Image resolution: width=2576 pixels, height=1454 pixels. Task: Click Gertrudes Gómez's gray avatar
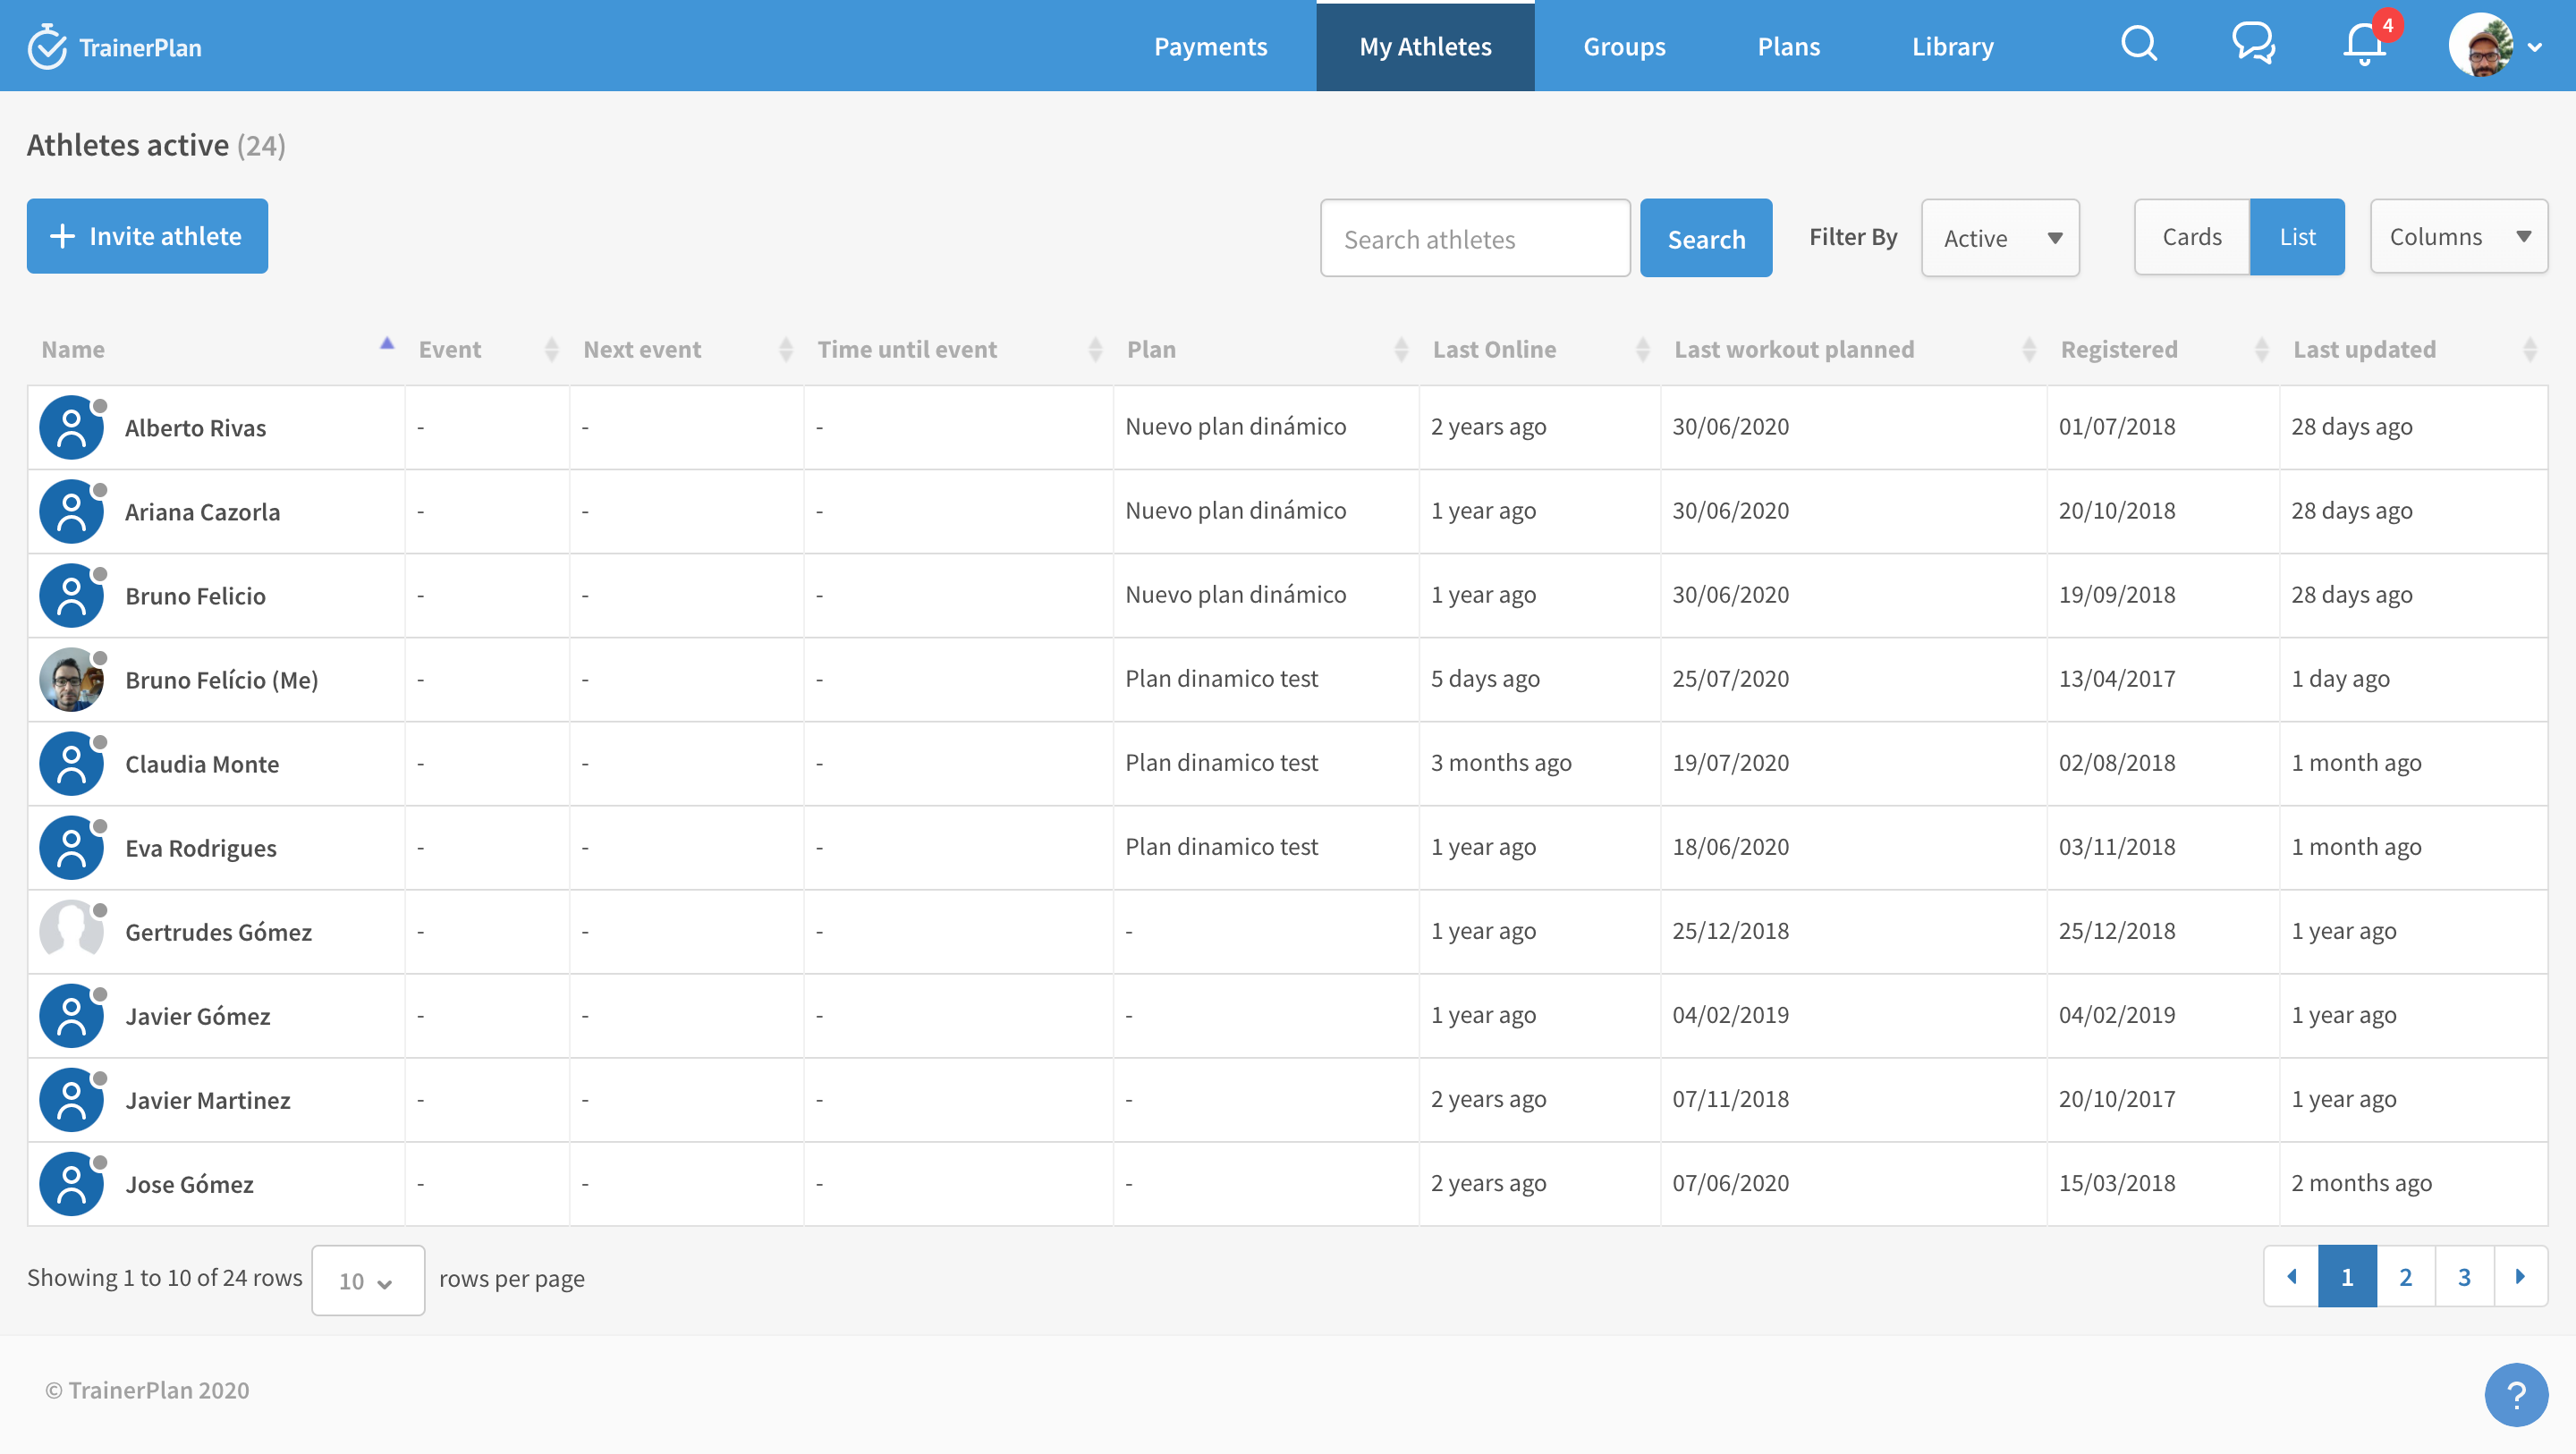click(71, 932)
